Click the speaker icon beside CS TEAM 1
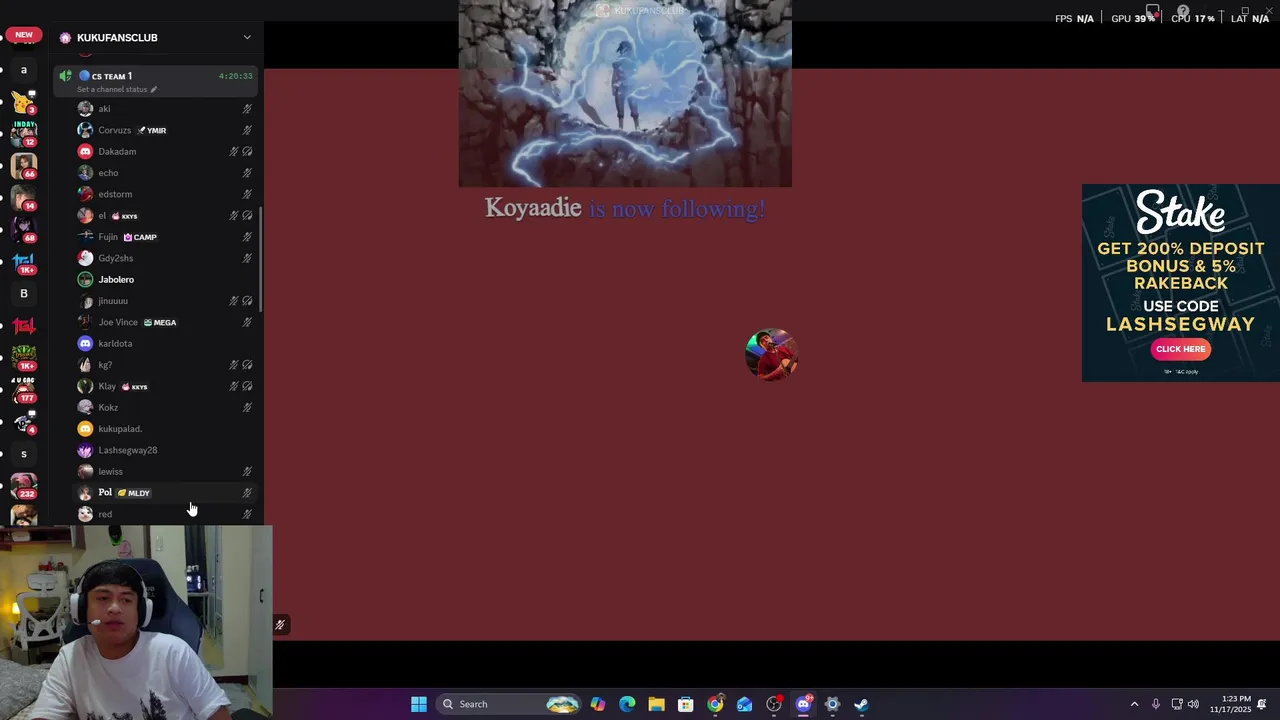Screen dimensions: 1280x720 click(66, 76)
